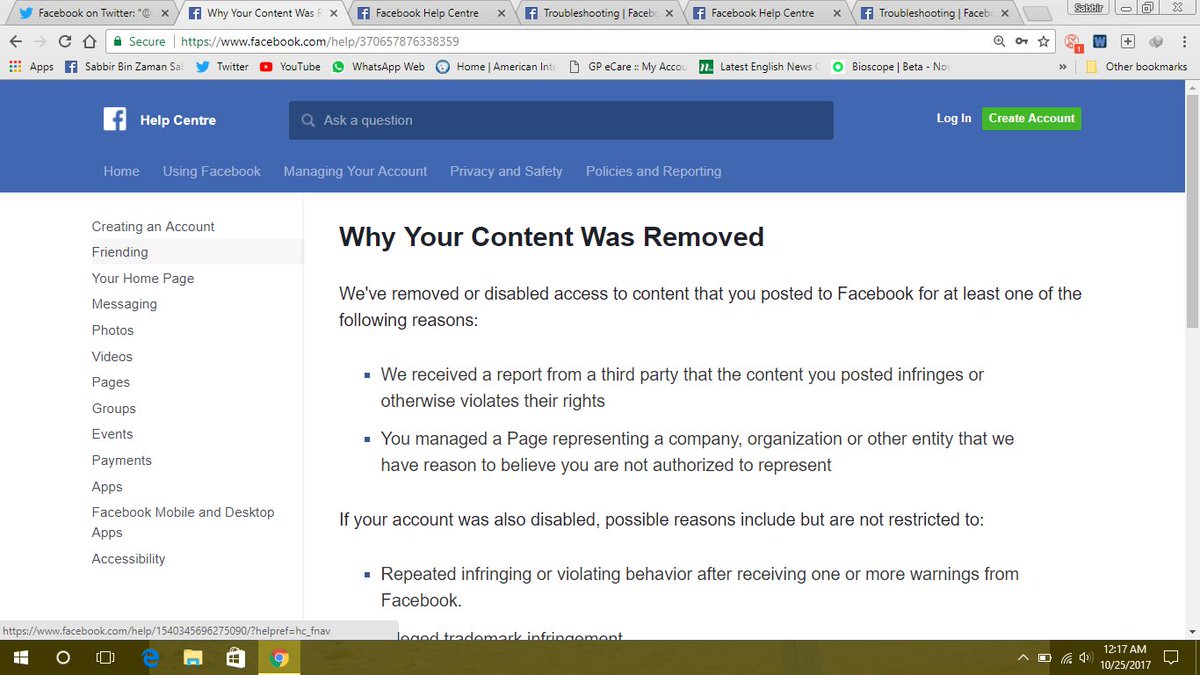Open the WhatsApp Web bookmark
Image resolution: width=1200 pixels, height=675 pixels.
coord(378,67)
